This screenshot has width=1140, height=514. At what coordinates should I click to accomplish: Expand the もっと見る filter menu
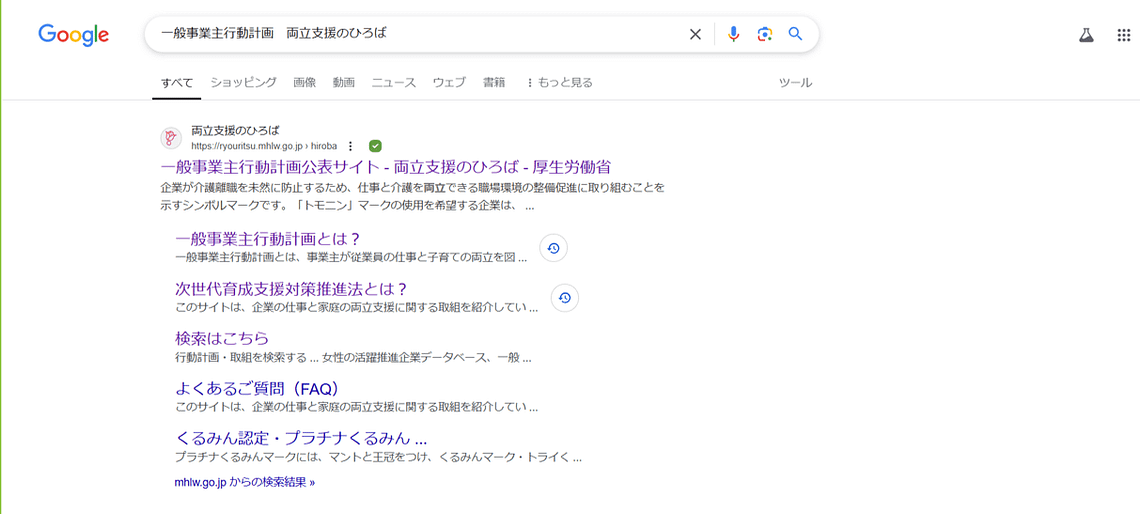[559, 83]
